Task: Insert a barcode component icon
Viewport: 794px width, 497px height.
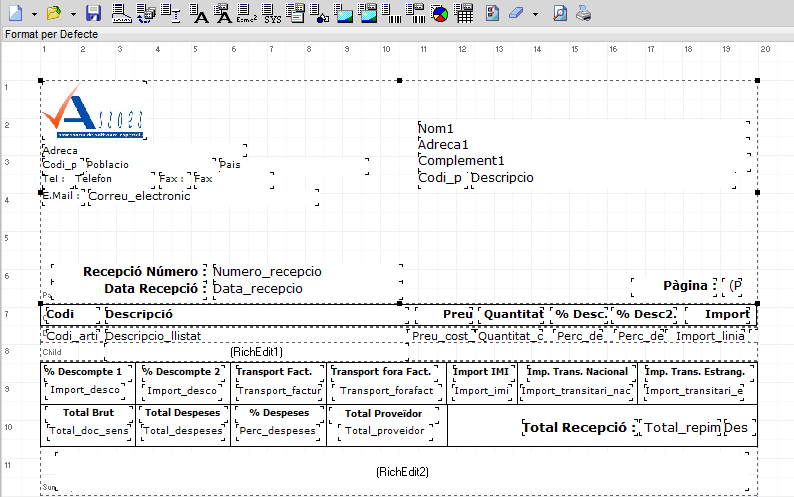Action: [x=391, y=14]
